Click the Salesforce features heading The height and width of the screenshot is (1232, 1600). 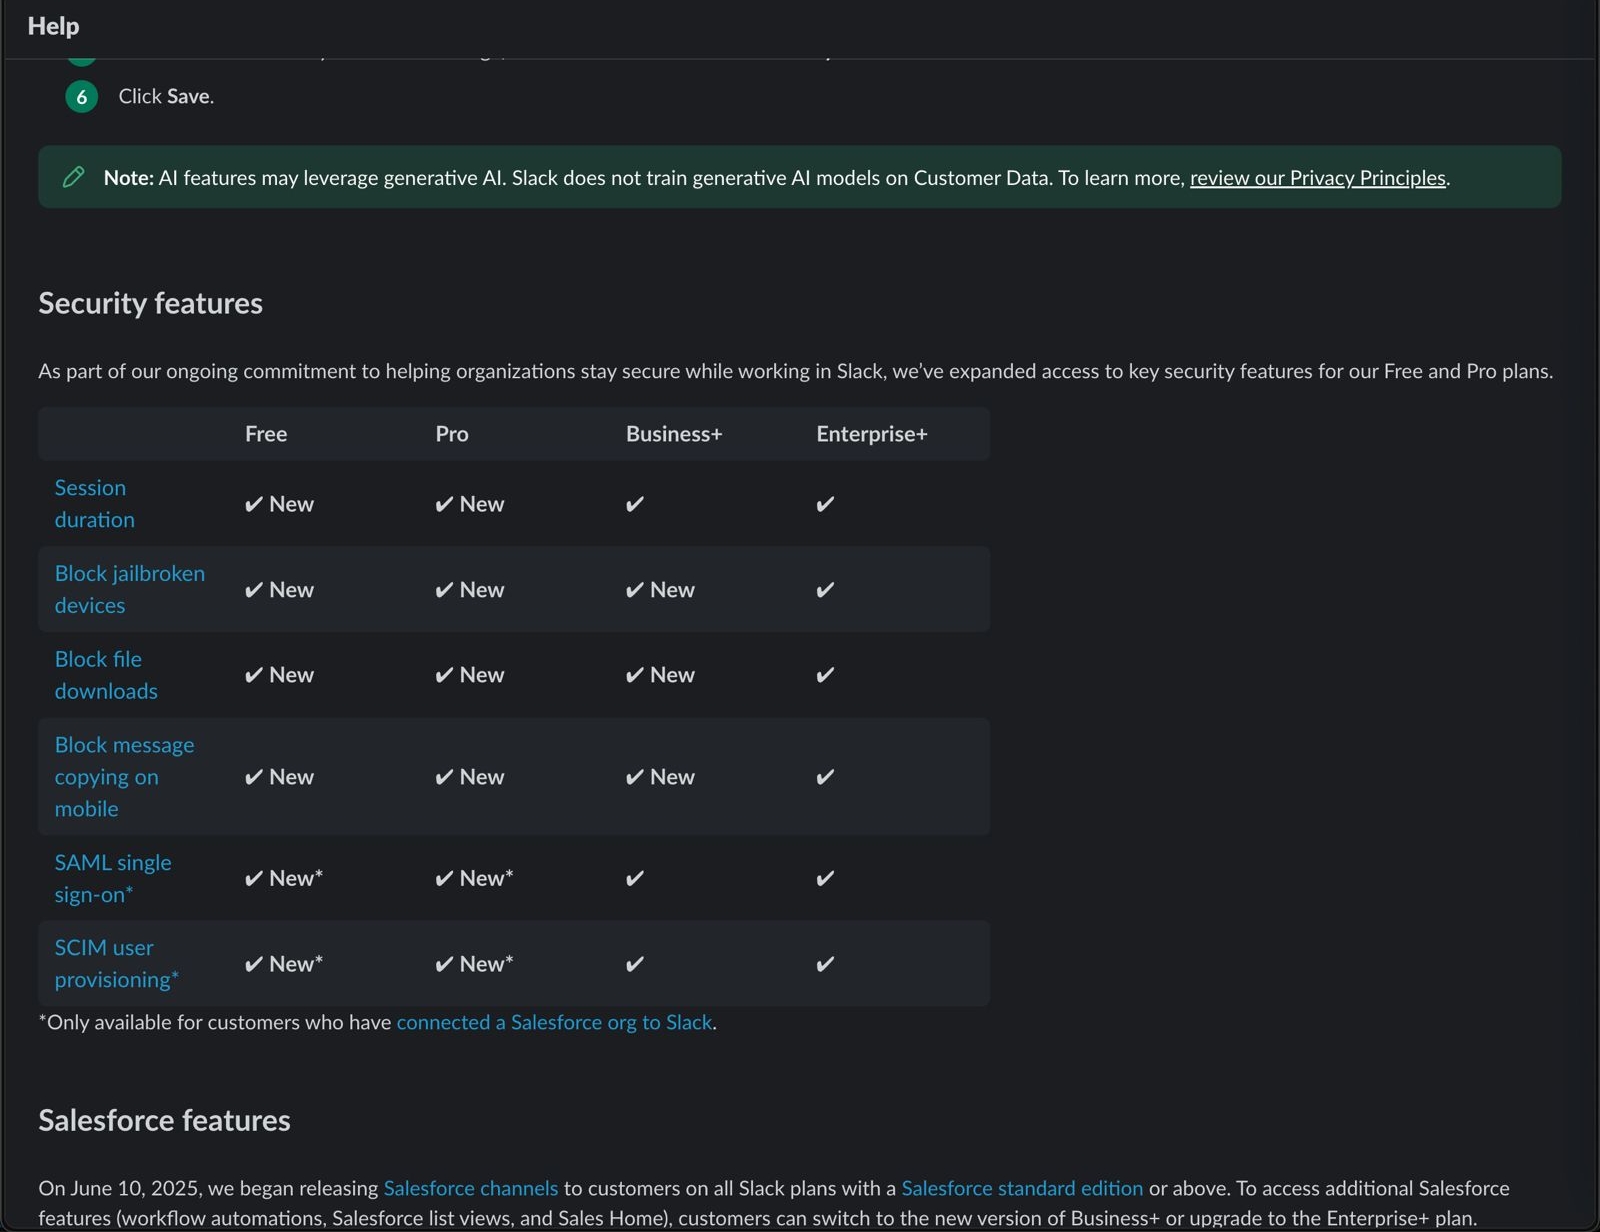point(164,1121)
